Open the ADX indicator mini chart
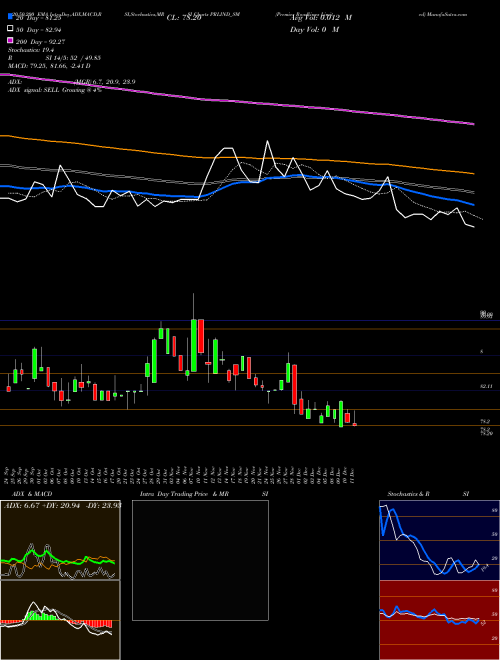 click(60, 540)
